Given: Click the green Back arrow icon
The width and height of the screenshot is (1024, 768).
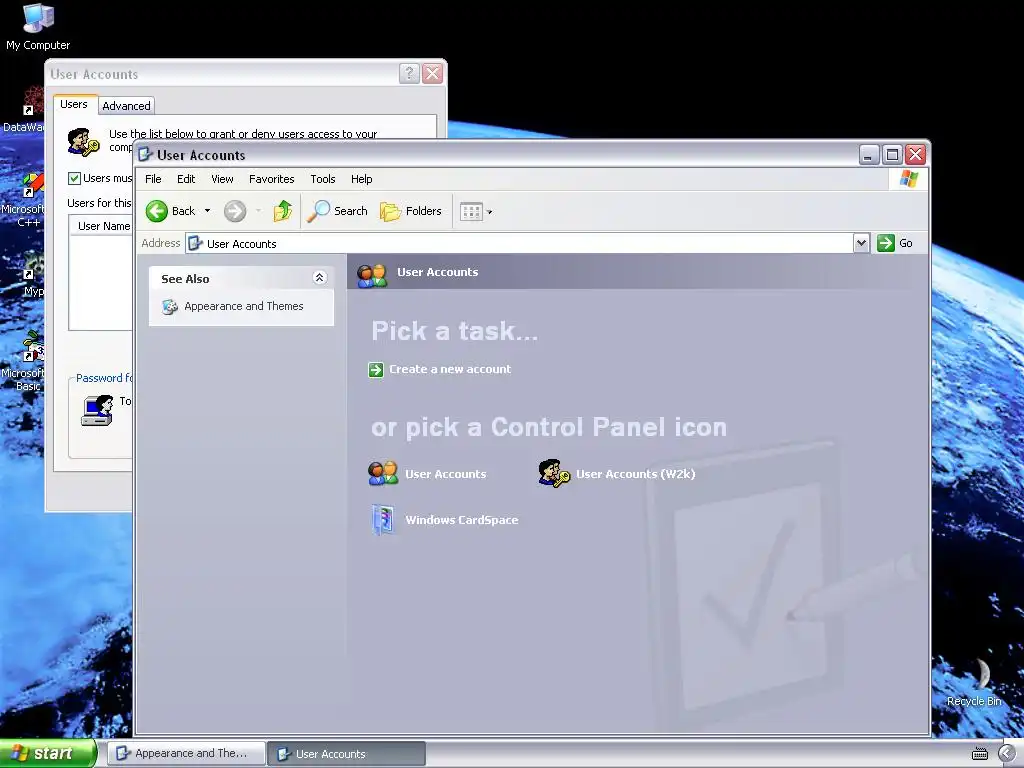Looking at the screenshot, I should [157, 211].
